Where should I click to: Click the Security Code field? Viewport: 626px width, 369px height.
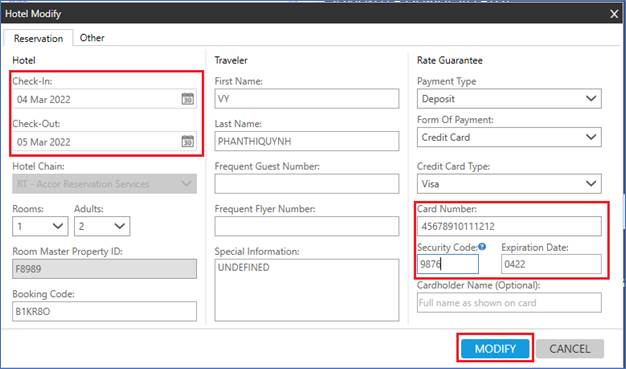(448, 264)
